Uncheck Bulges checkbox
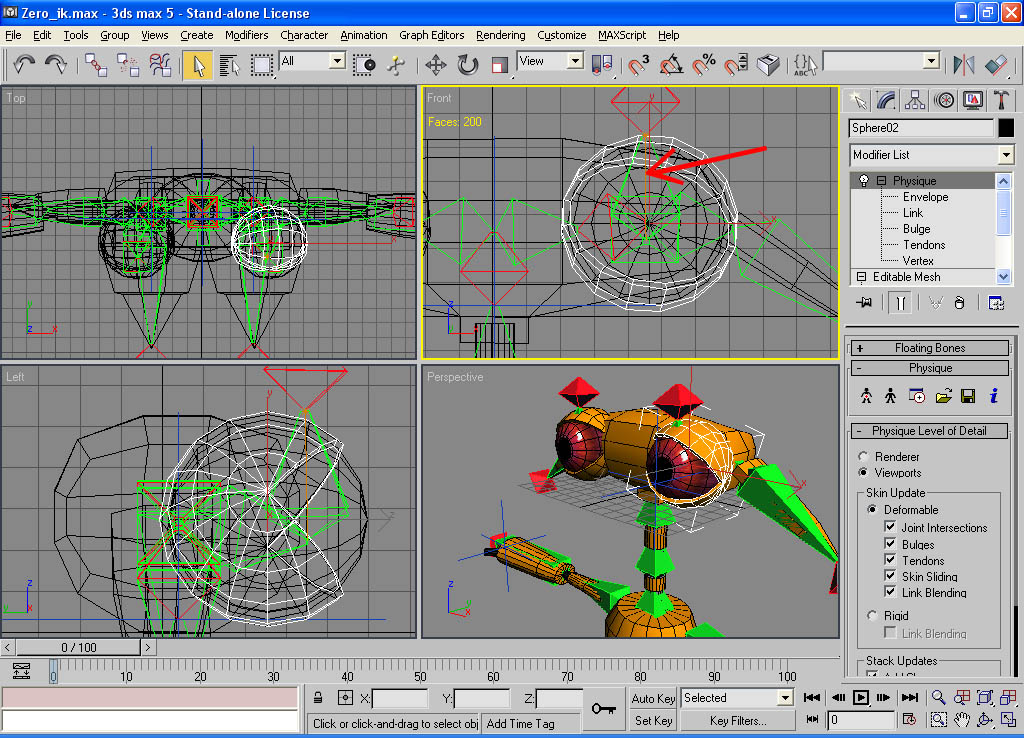 tap(890, 543)
